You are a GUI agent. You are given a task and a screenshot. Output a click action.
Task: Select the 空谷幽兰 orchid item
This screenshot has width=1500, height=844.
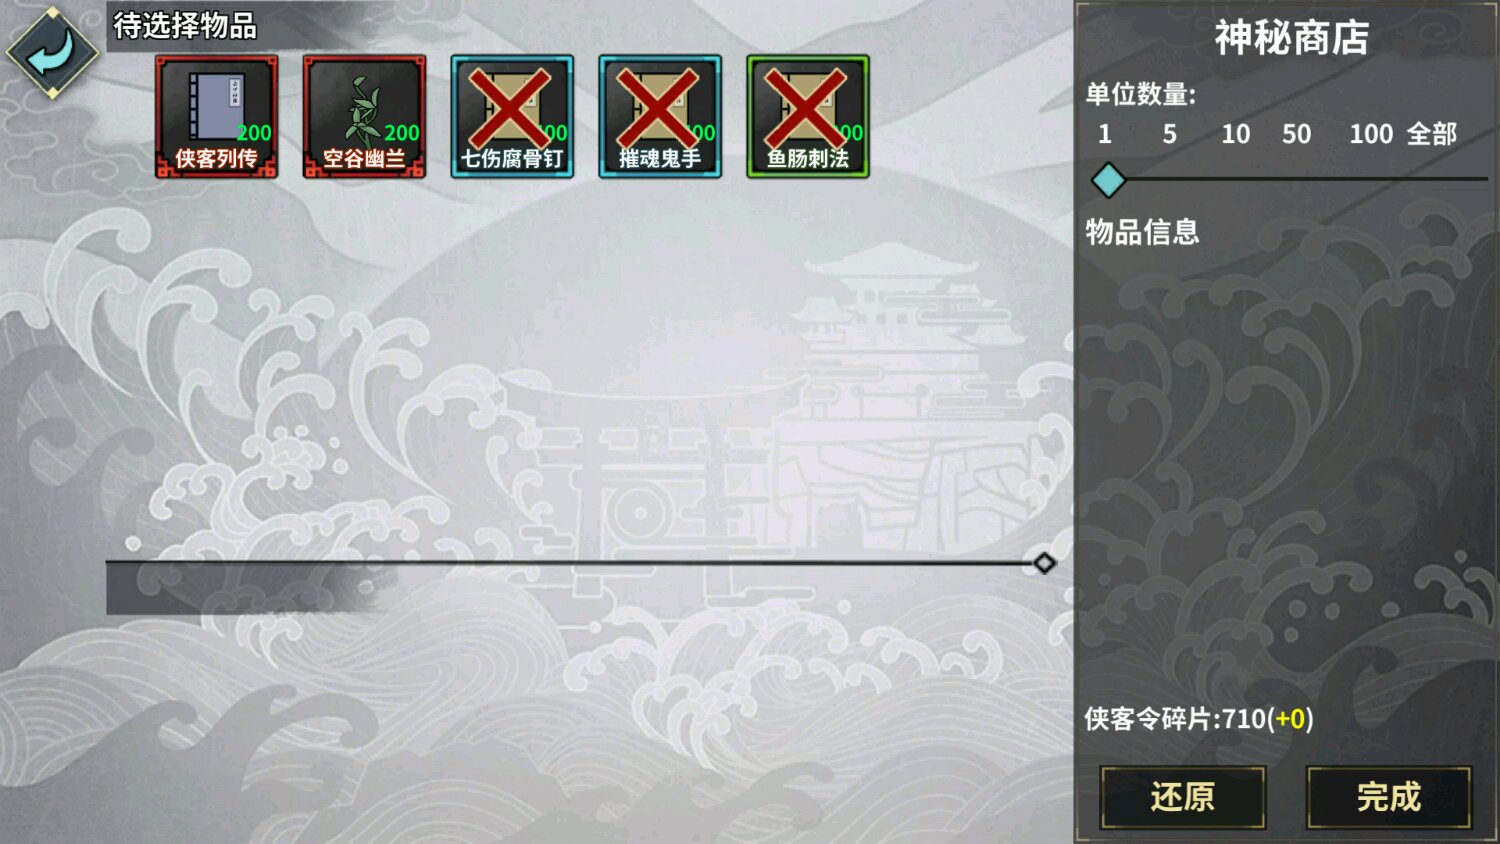(364, 117)
